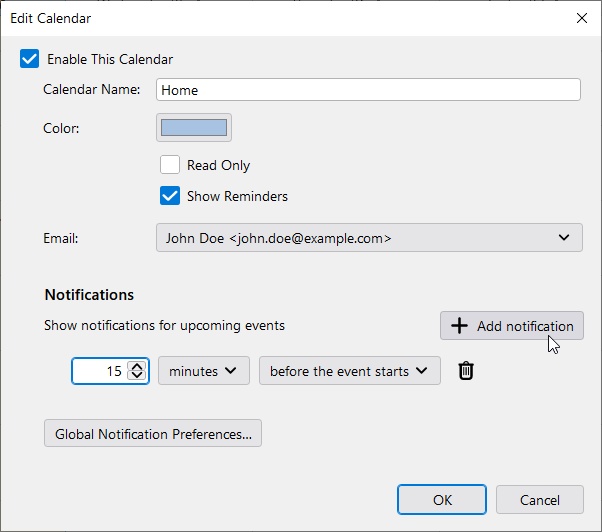This screenshot has width=602, height=532.
Task: Increase notification time with up arrow
Action: [137, 366]
